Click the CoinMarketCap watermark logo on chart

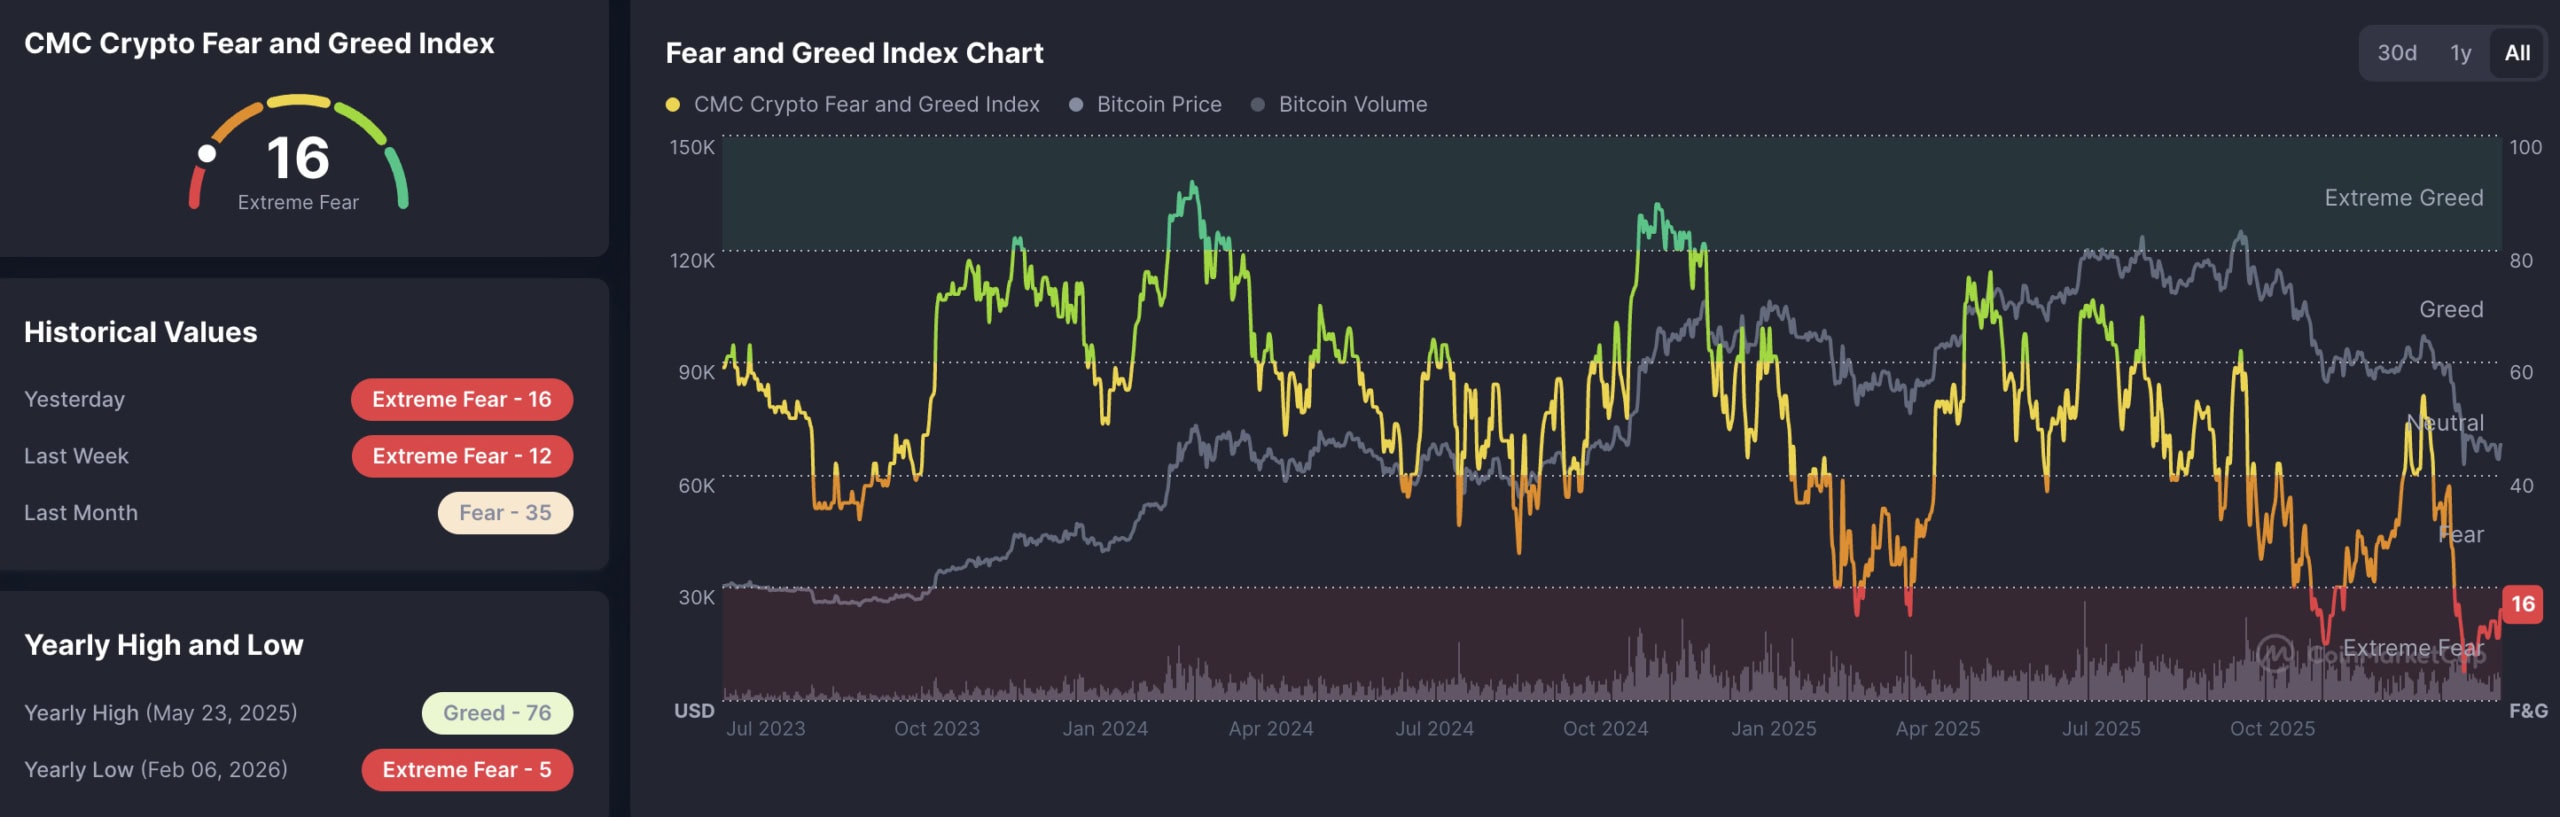[2275, 653]
